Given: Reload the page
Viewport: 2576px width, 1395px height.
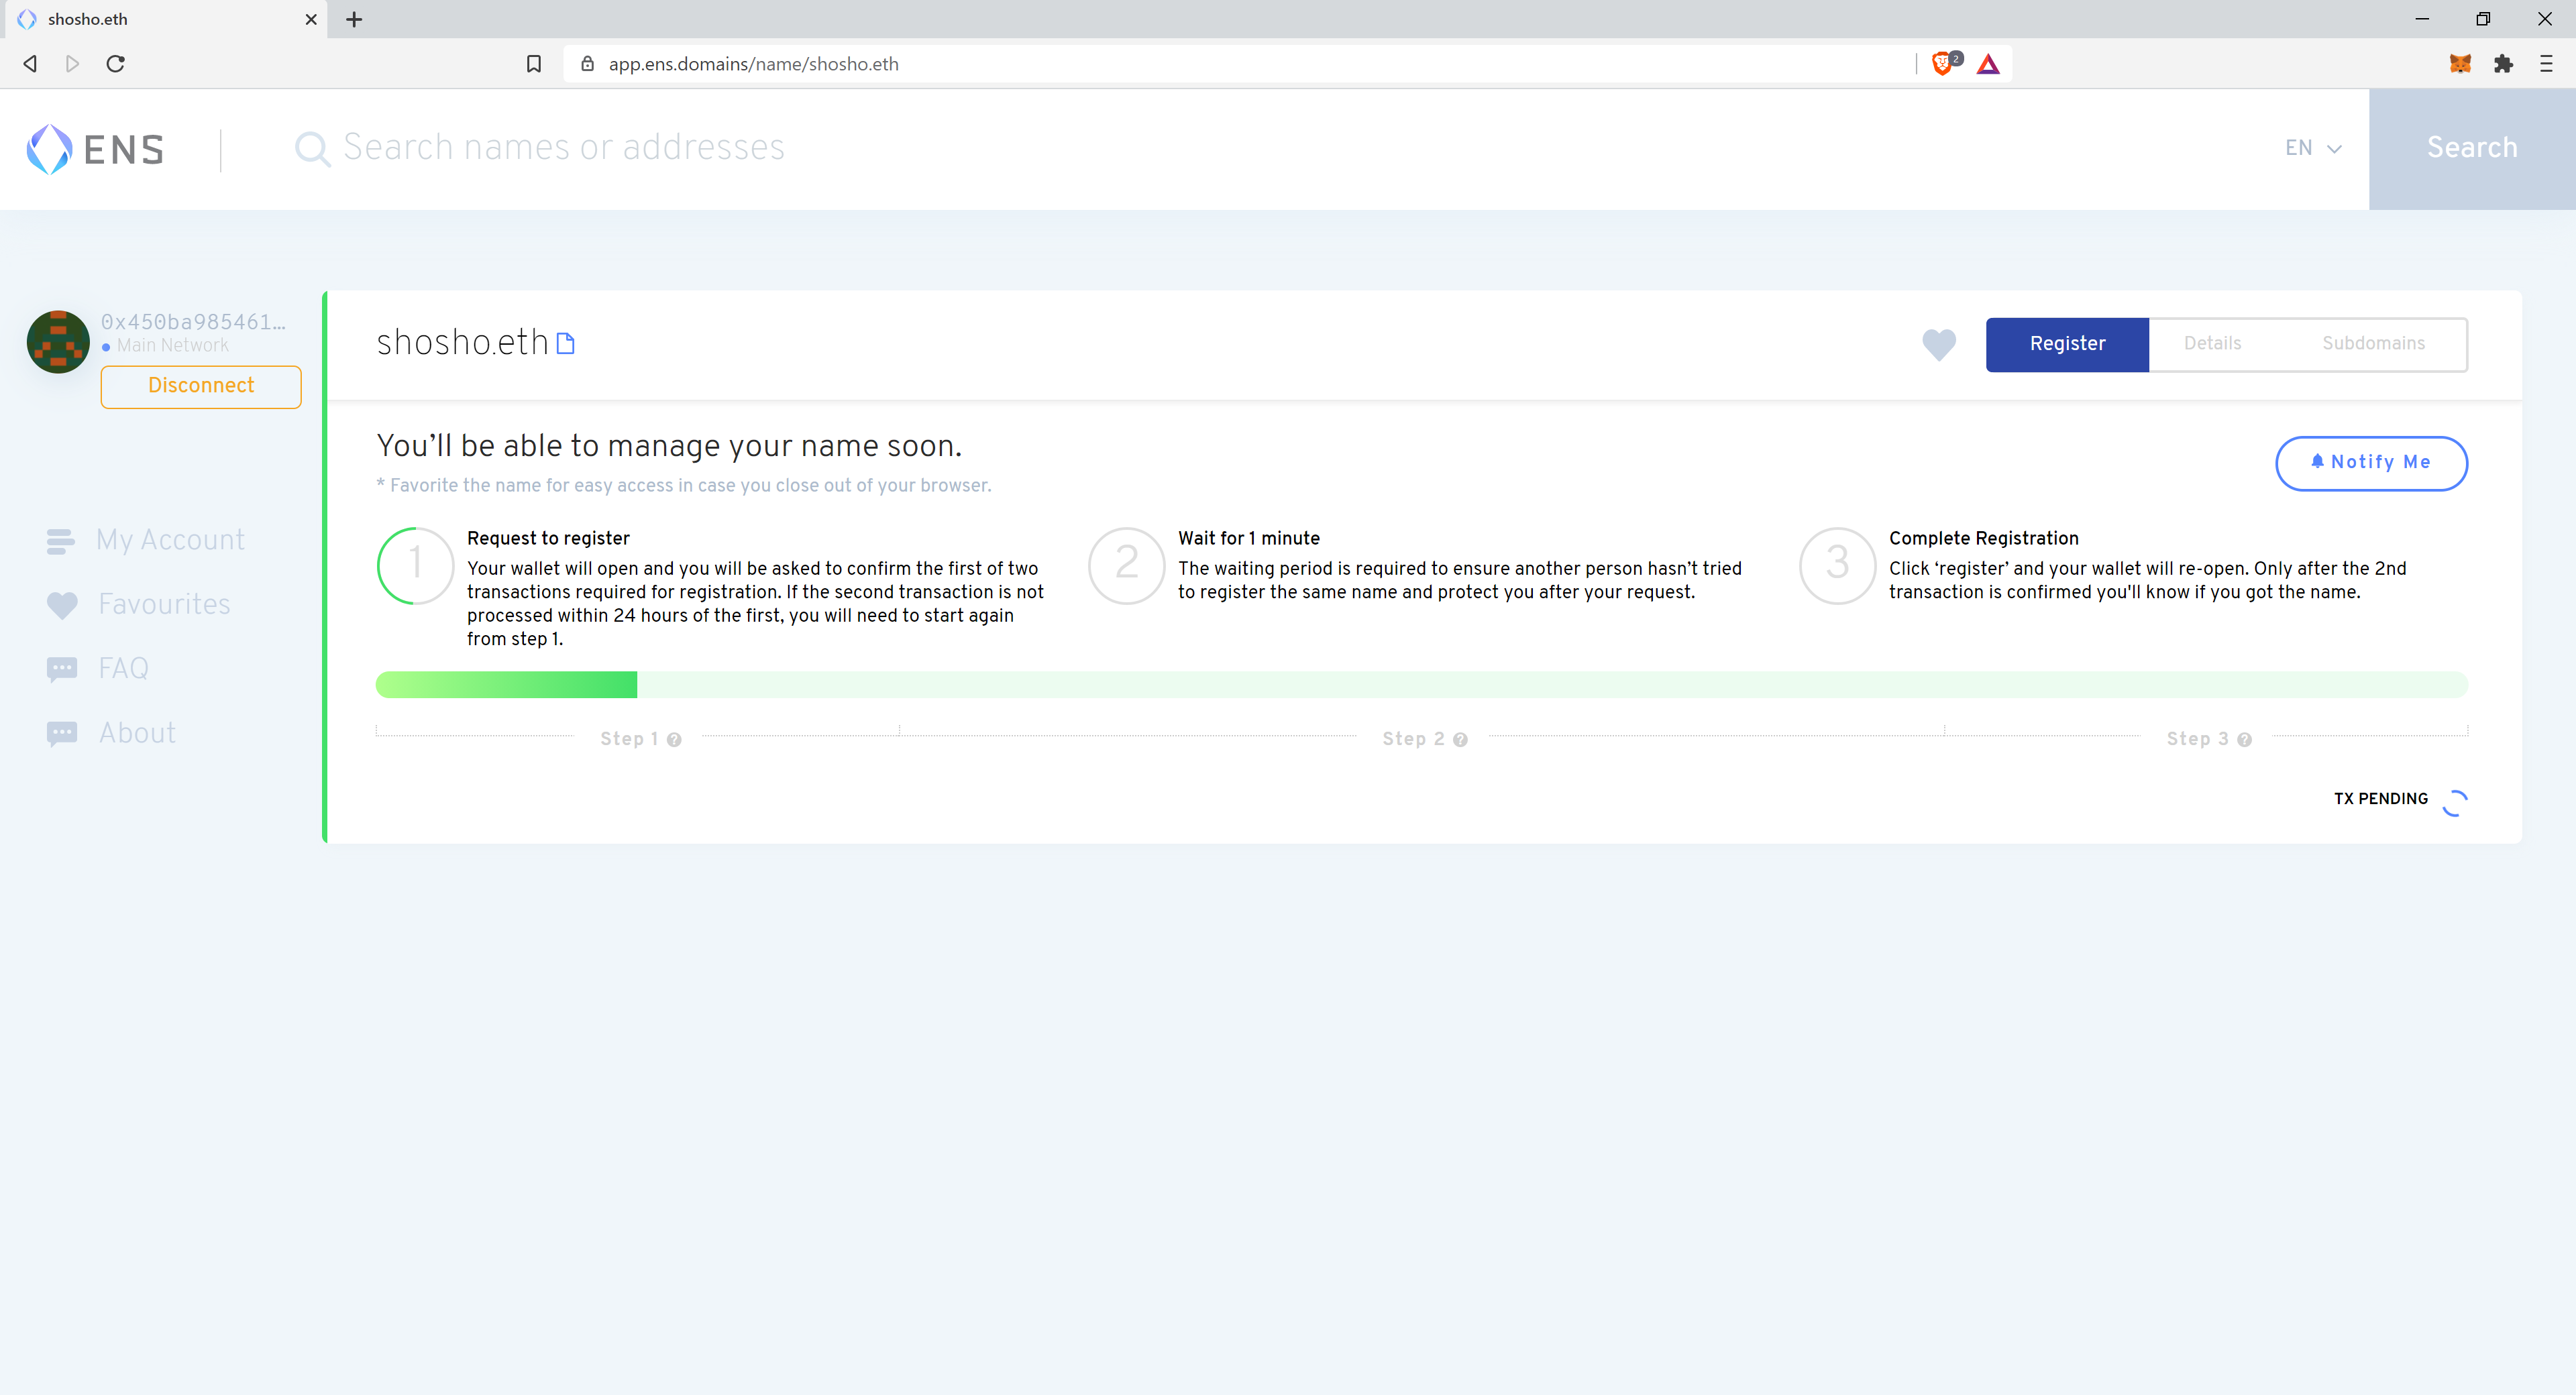Looking at the screenshot, I should pos(116,64).
